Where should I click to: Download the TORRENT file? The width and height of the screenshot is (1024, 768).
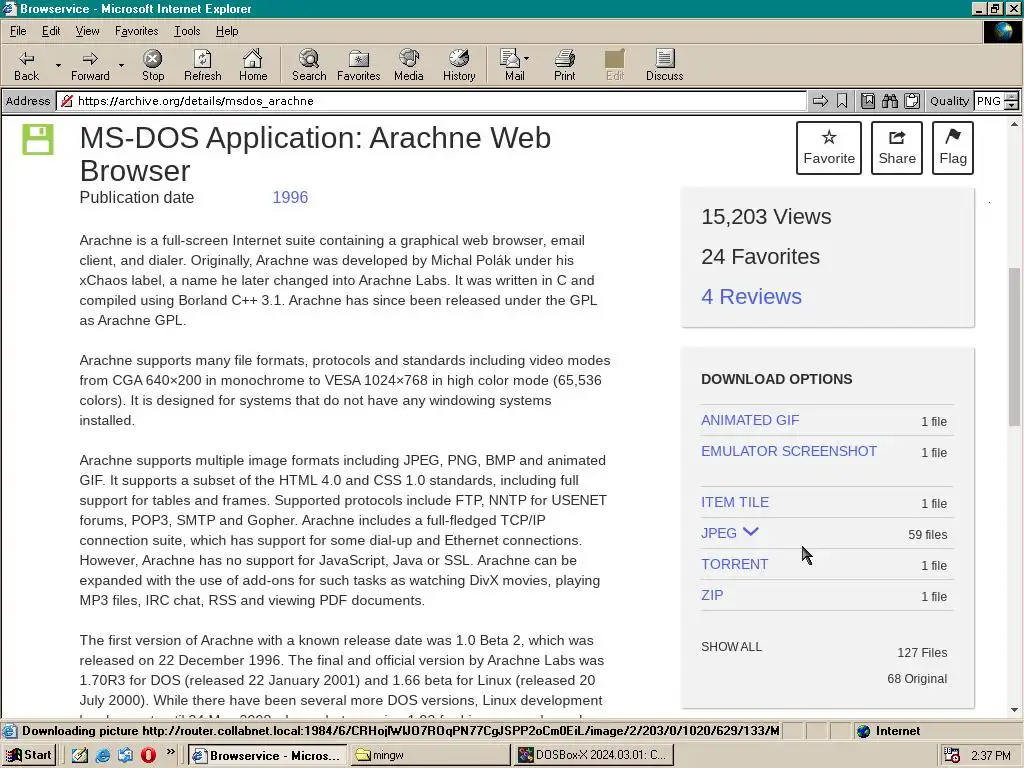click(x=734, y=564)
